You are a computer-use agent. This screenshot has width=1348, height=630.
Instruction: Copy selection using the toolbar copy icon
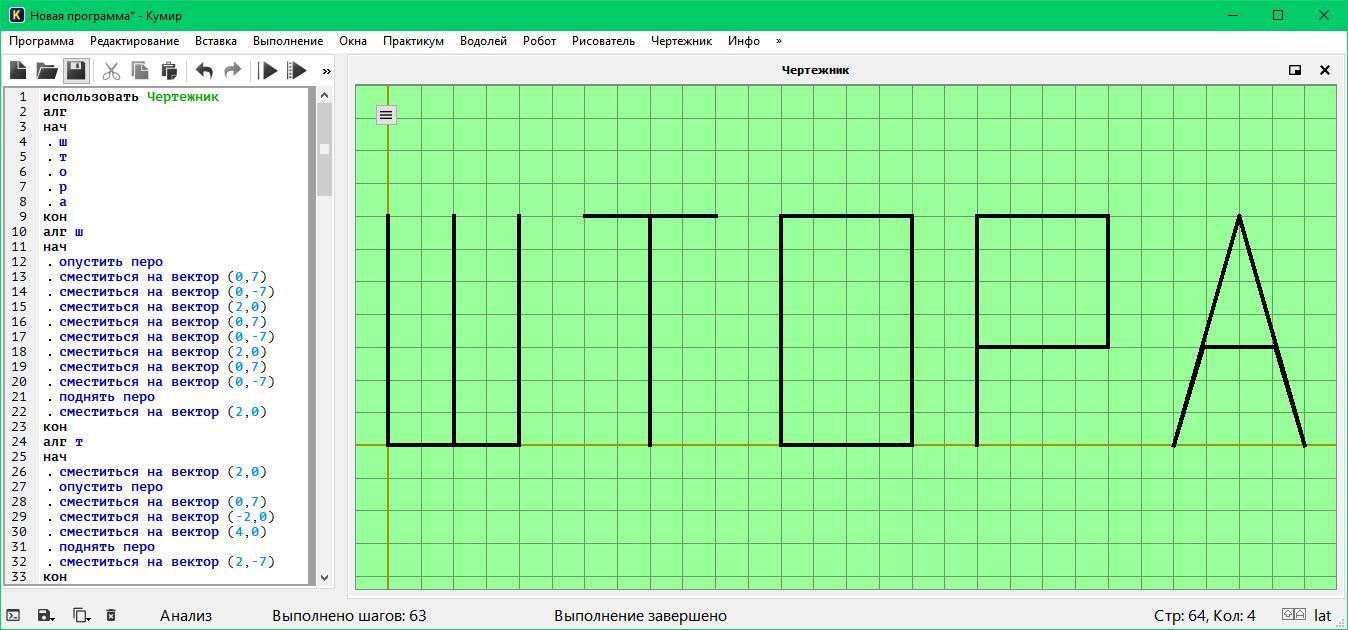[140, 70]
